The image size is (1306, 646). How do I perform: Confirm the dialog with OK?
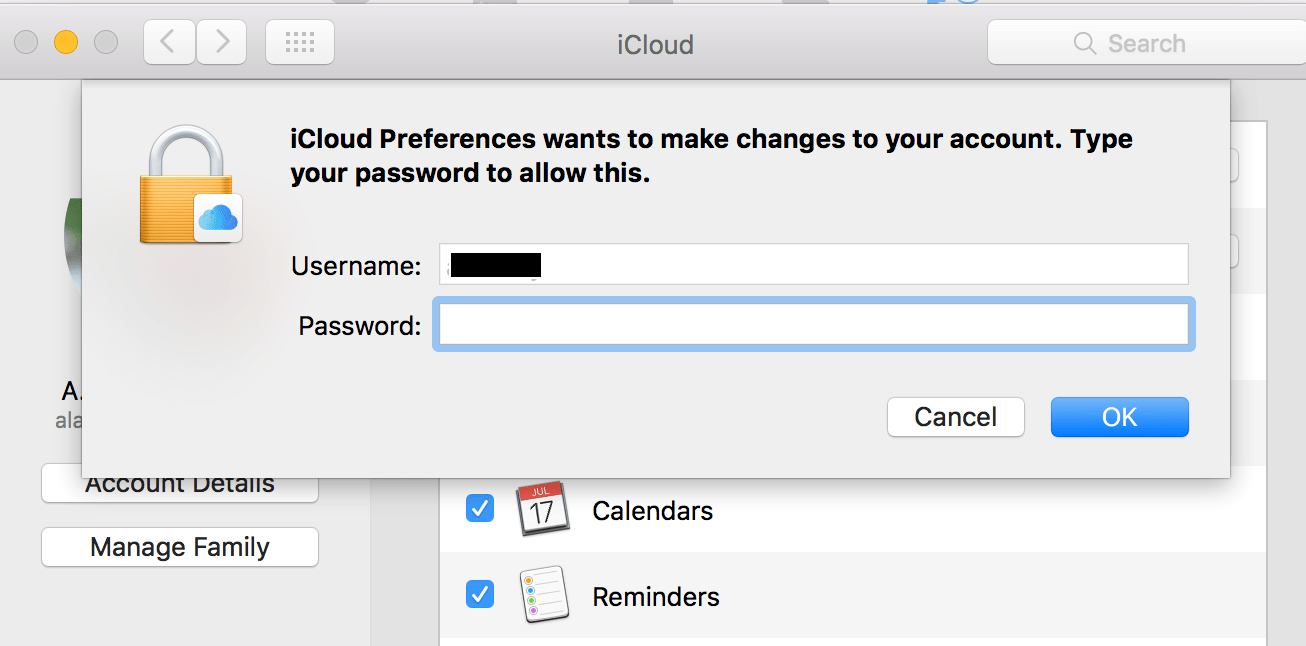pos(1119,417)
